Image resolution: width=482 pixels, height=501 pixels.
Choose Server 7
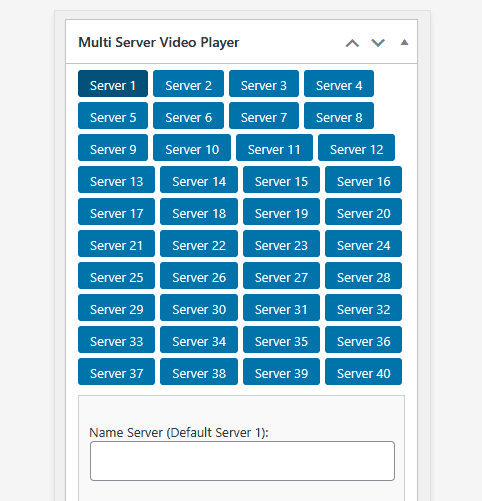pos(264,116)
